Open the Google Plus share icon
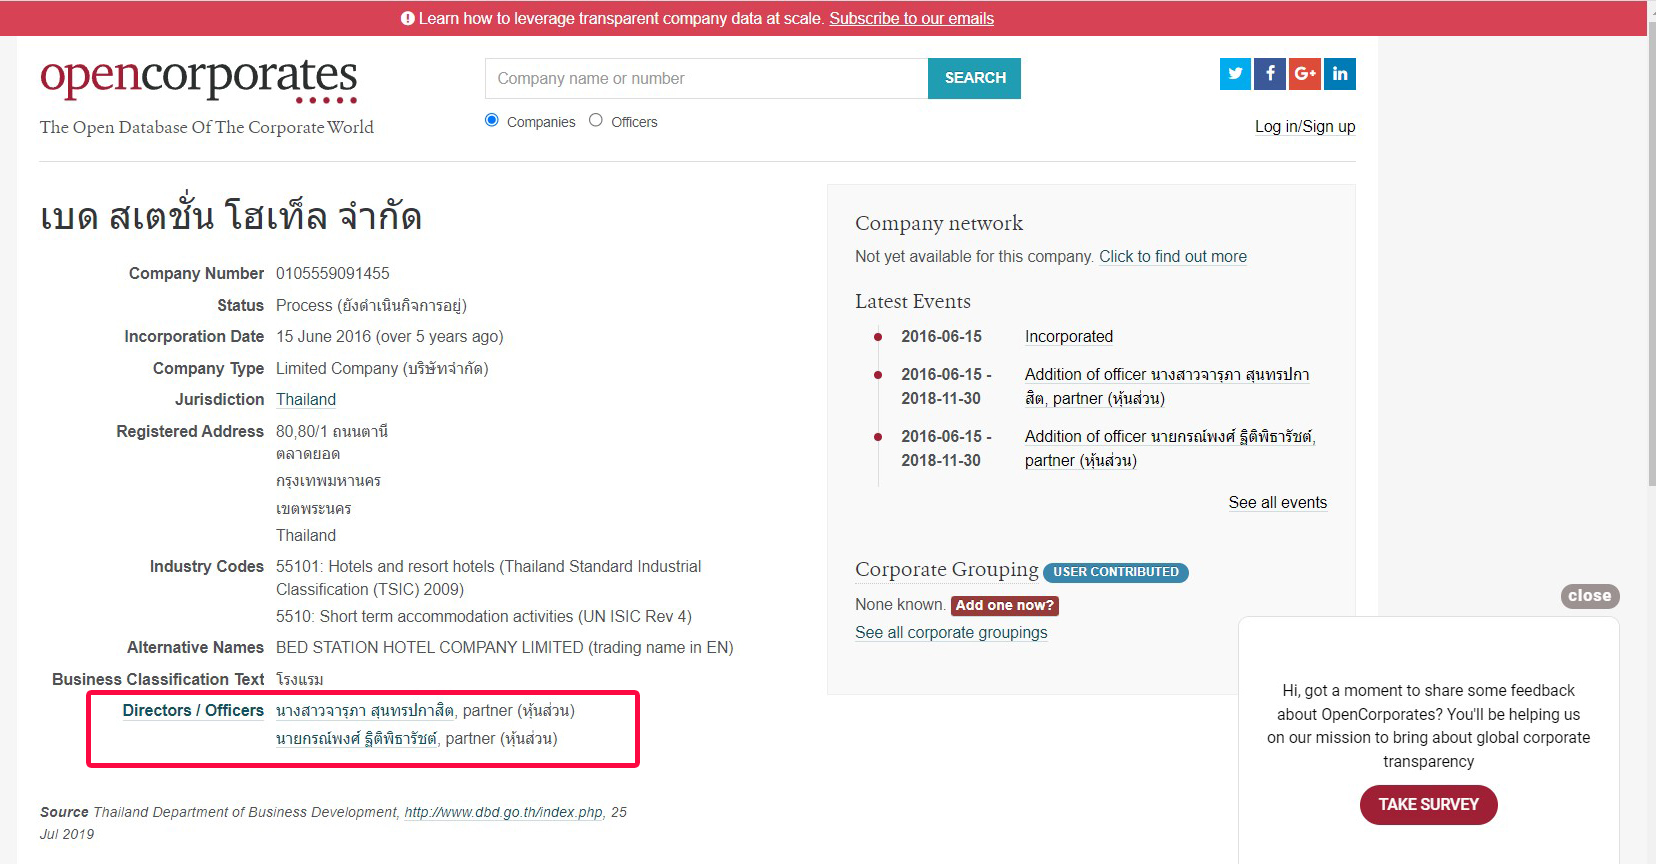 click(1304, 74)
